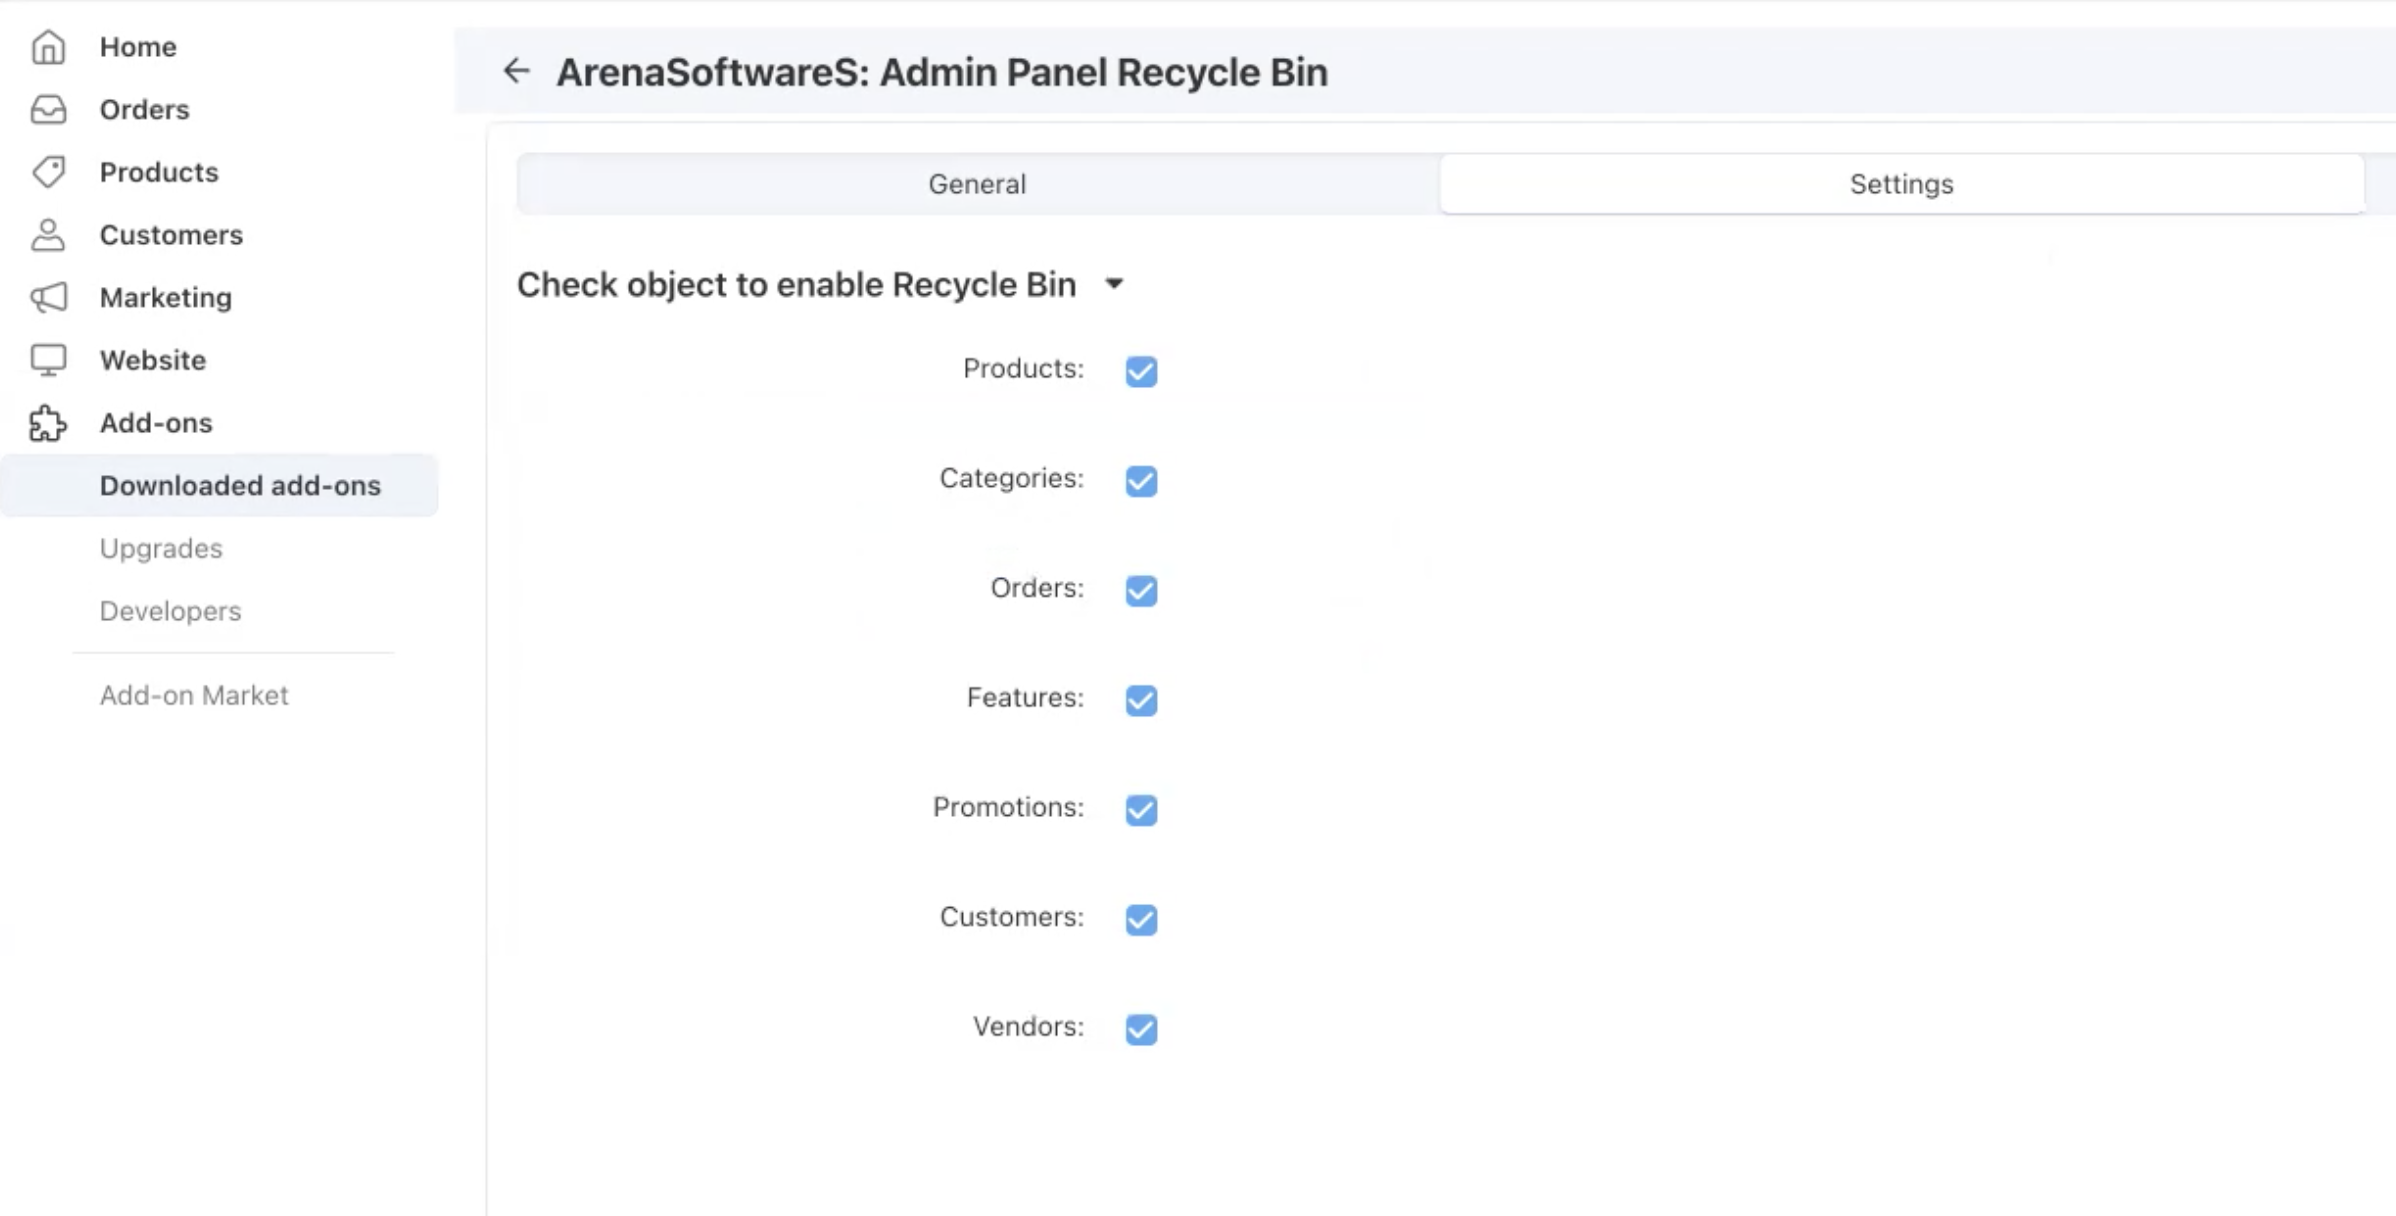This screenshot has width=2396, height=1216.
Task: Click the Add-ons puzzle piece icon
Action: tap(48, 423)
